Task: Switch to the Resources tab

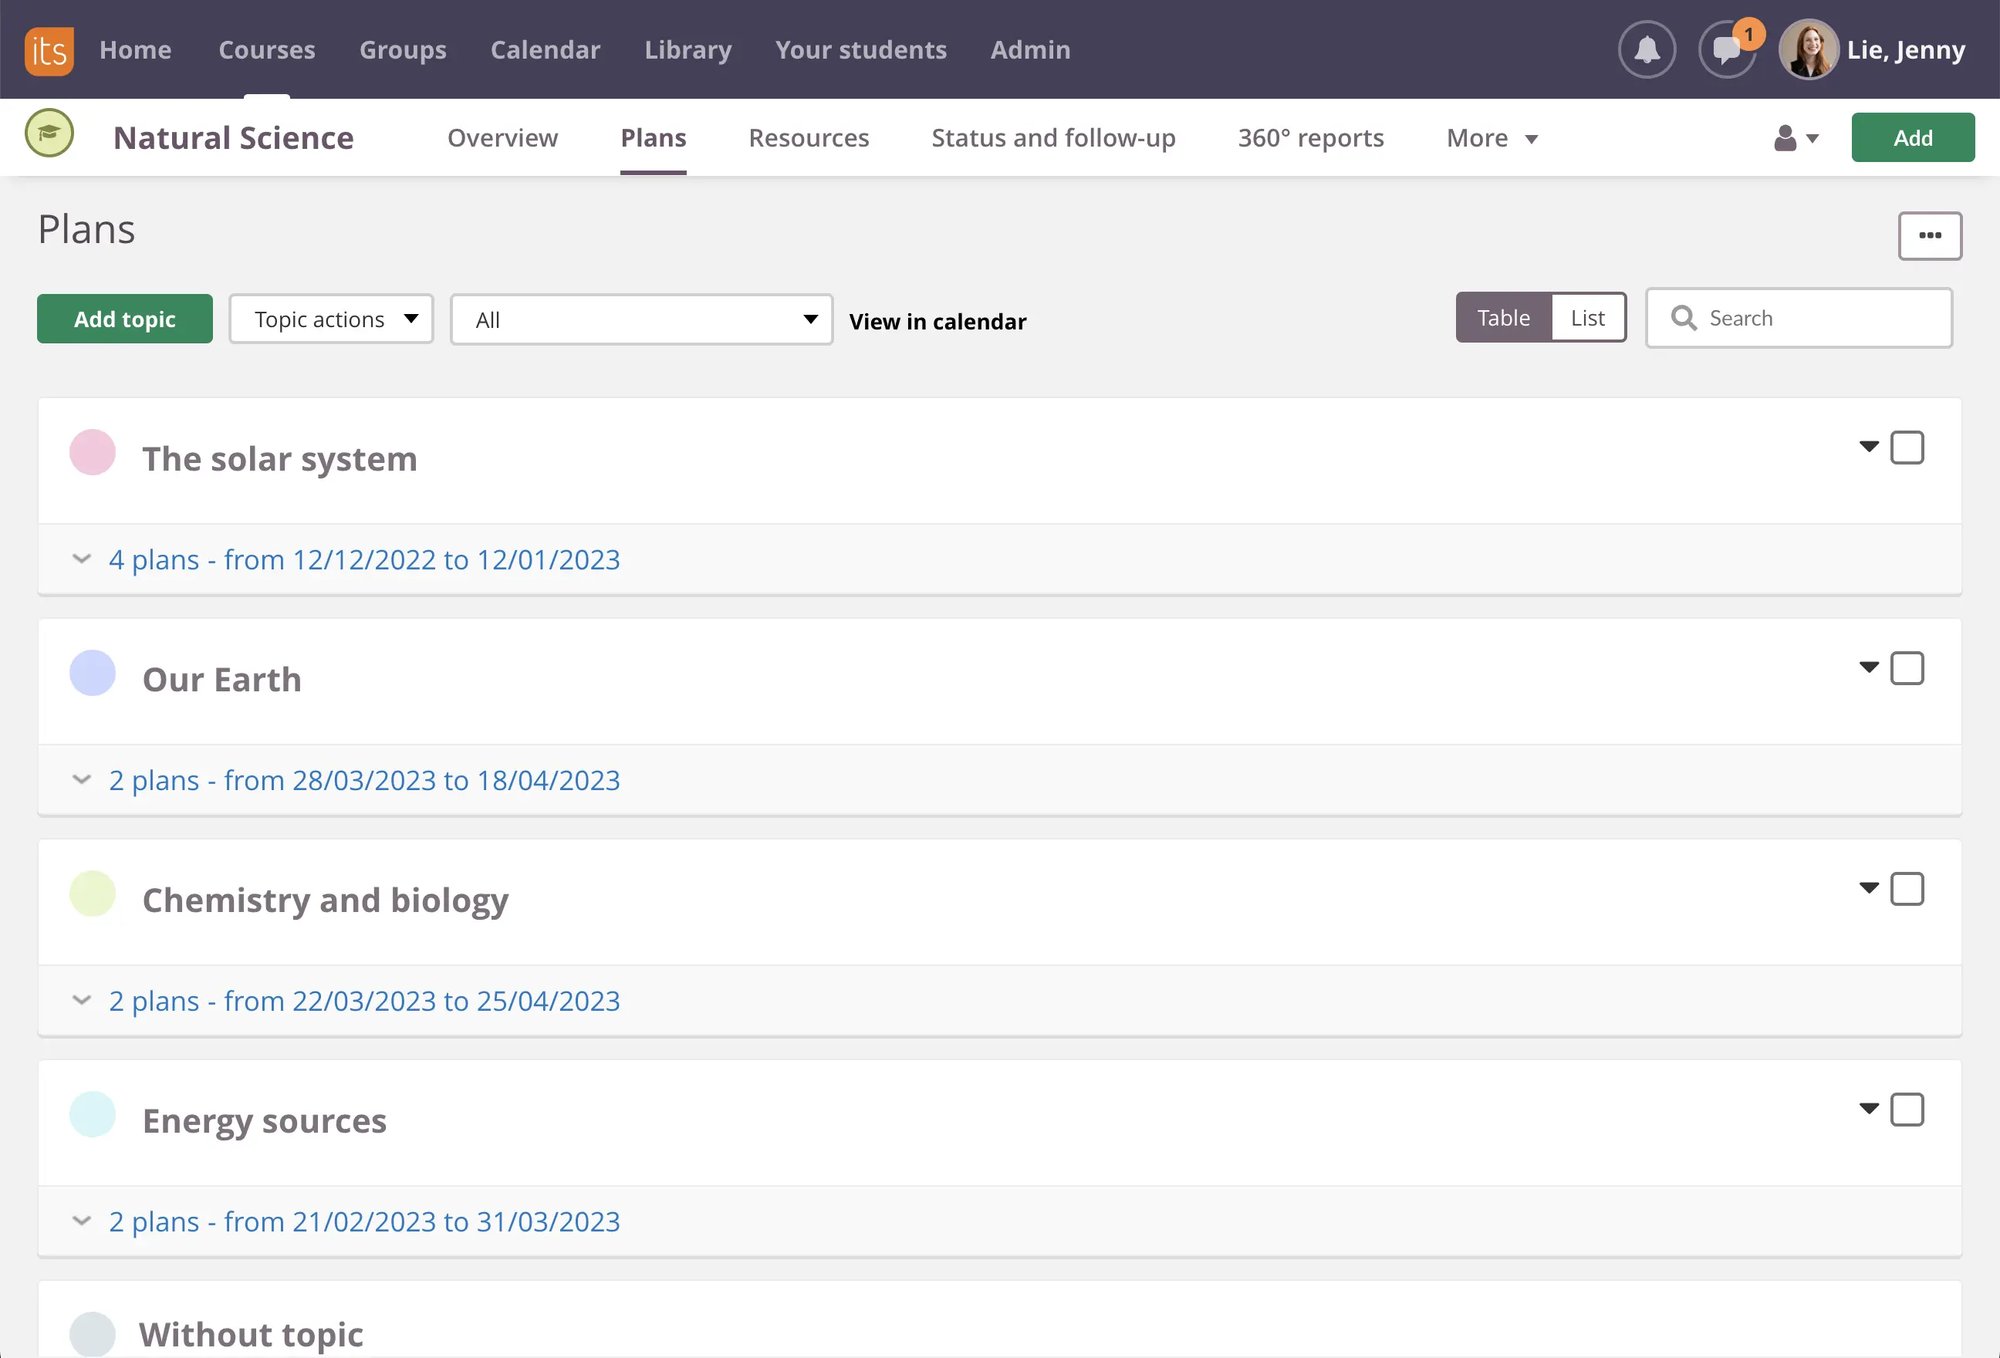Action: pyautogui.click(x=808, y=138)
